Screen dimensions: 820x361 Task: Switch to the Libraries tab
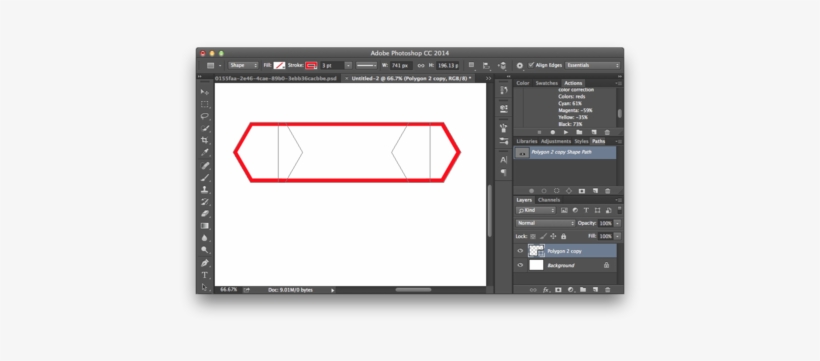click(527, 141)
